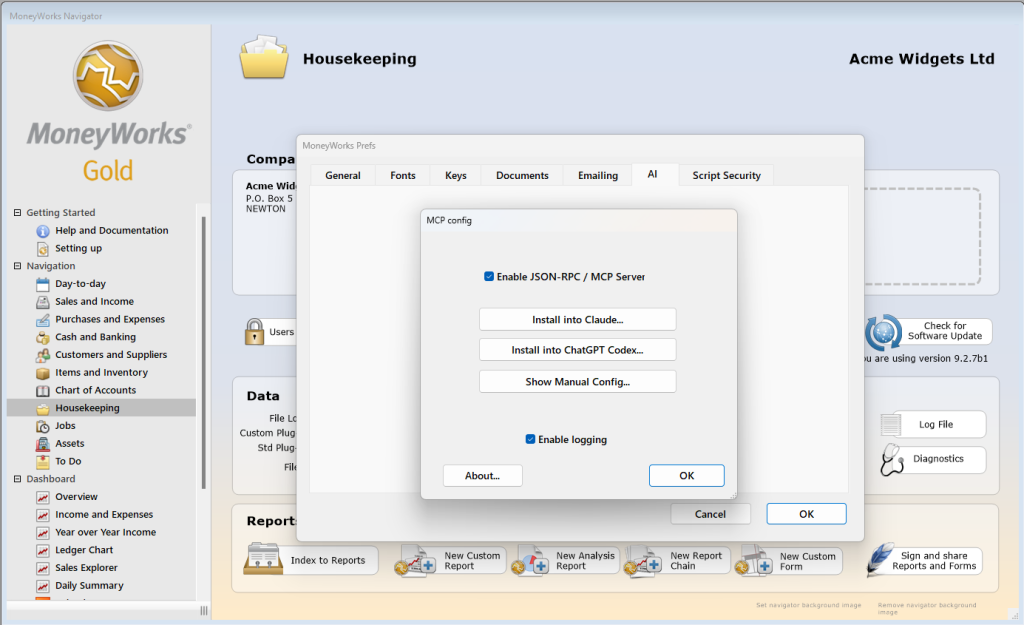Image resolution: width=1024 pixels, height=625 pixels.
Task: Select Housekeeping in the navigator tree
Action: pos(101,408)
